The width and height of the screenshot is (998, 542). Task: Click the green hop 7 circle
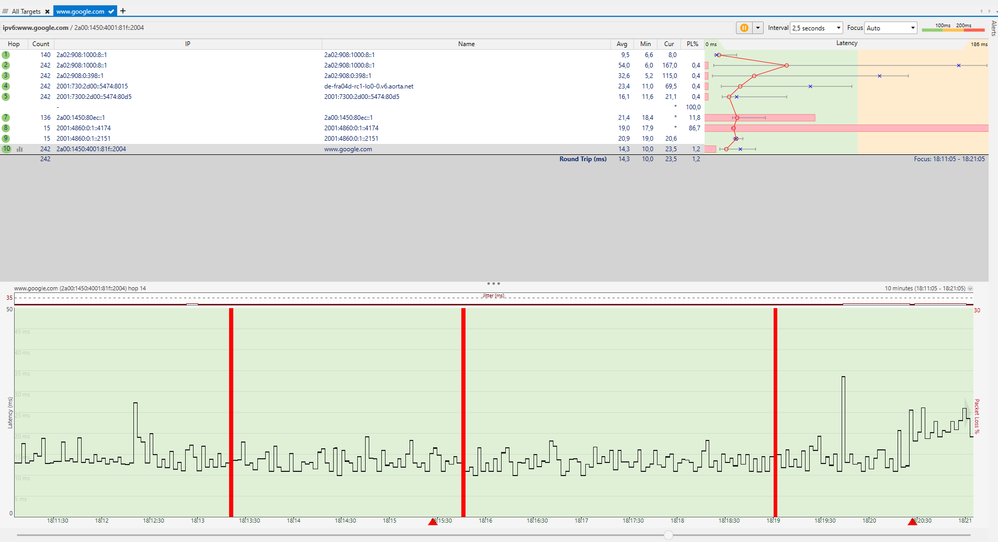(x=6, y=118)
